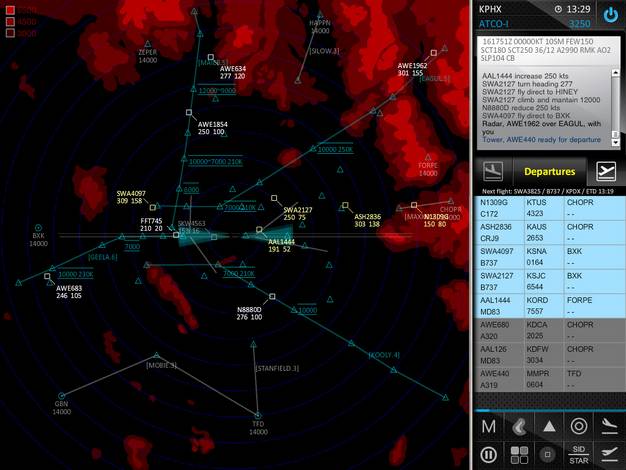
Task: Toggle the bottom dark-red altitude legend checkbox
Action: tap(10, 32)
